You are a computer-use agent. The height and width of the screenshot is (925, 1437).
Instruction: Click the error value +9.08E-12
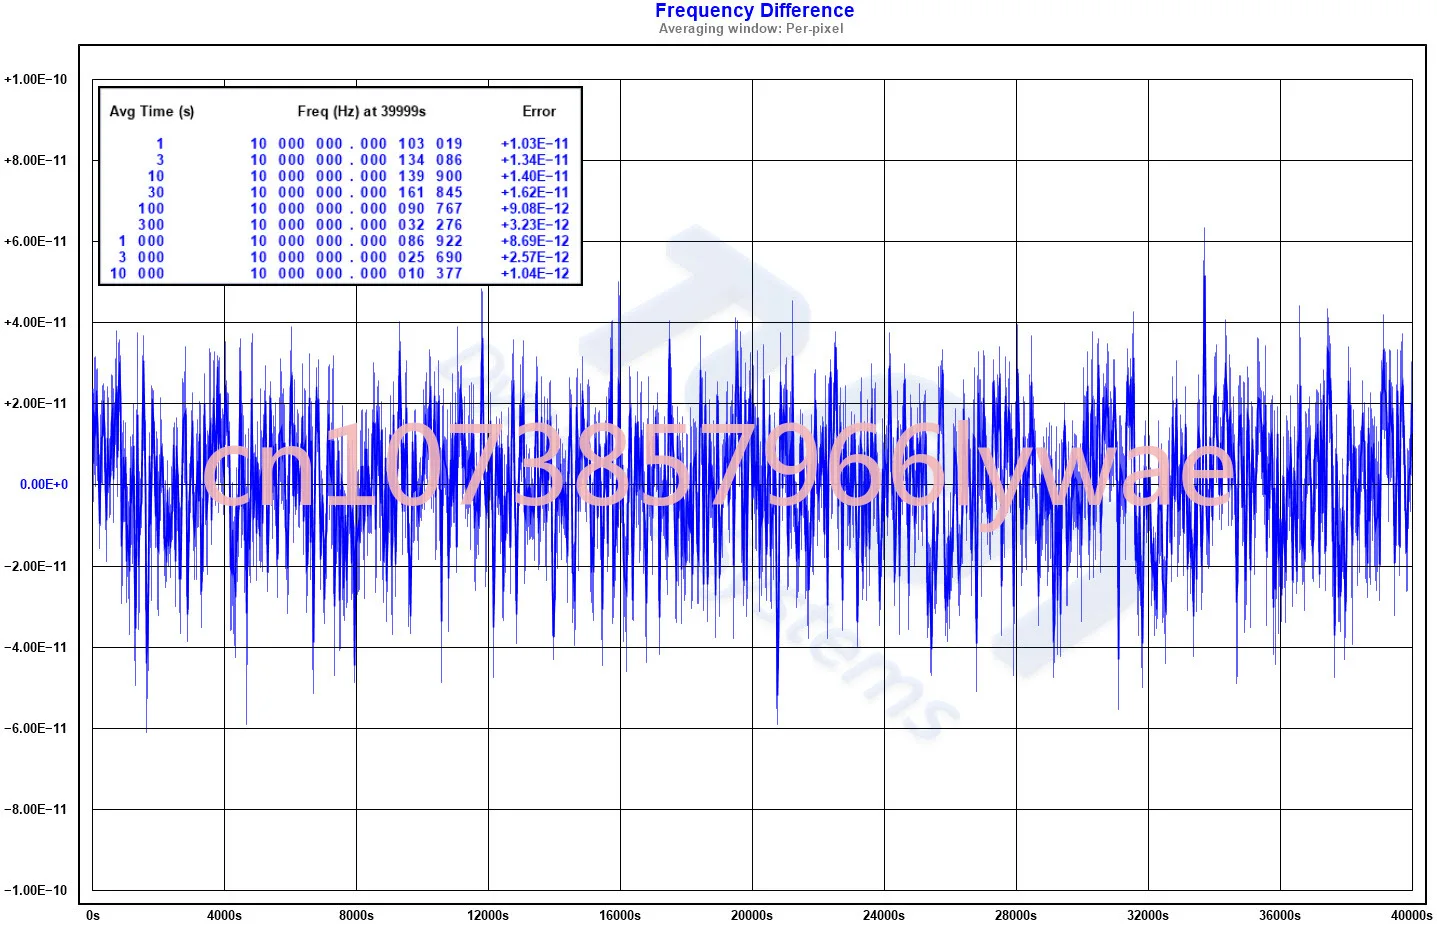tap(535, 209)
